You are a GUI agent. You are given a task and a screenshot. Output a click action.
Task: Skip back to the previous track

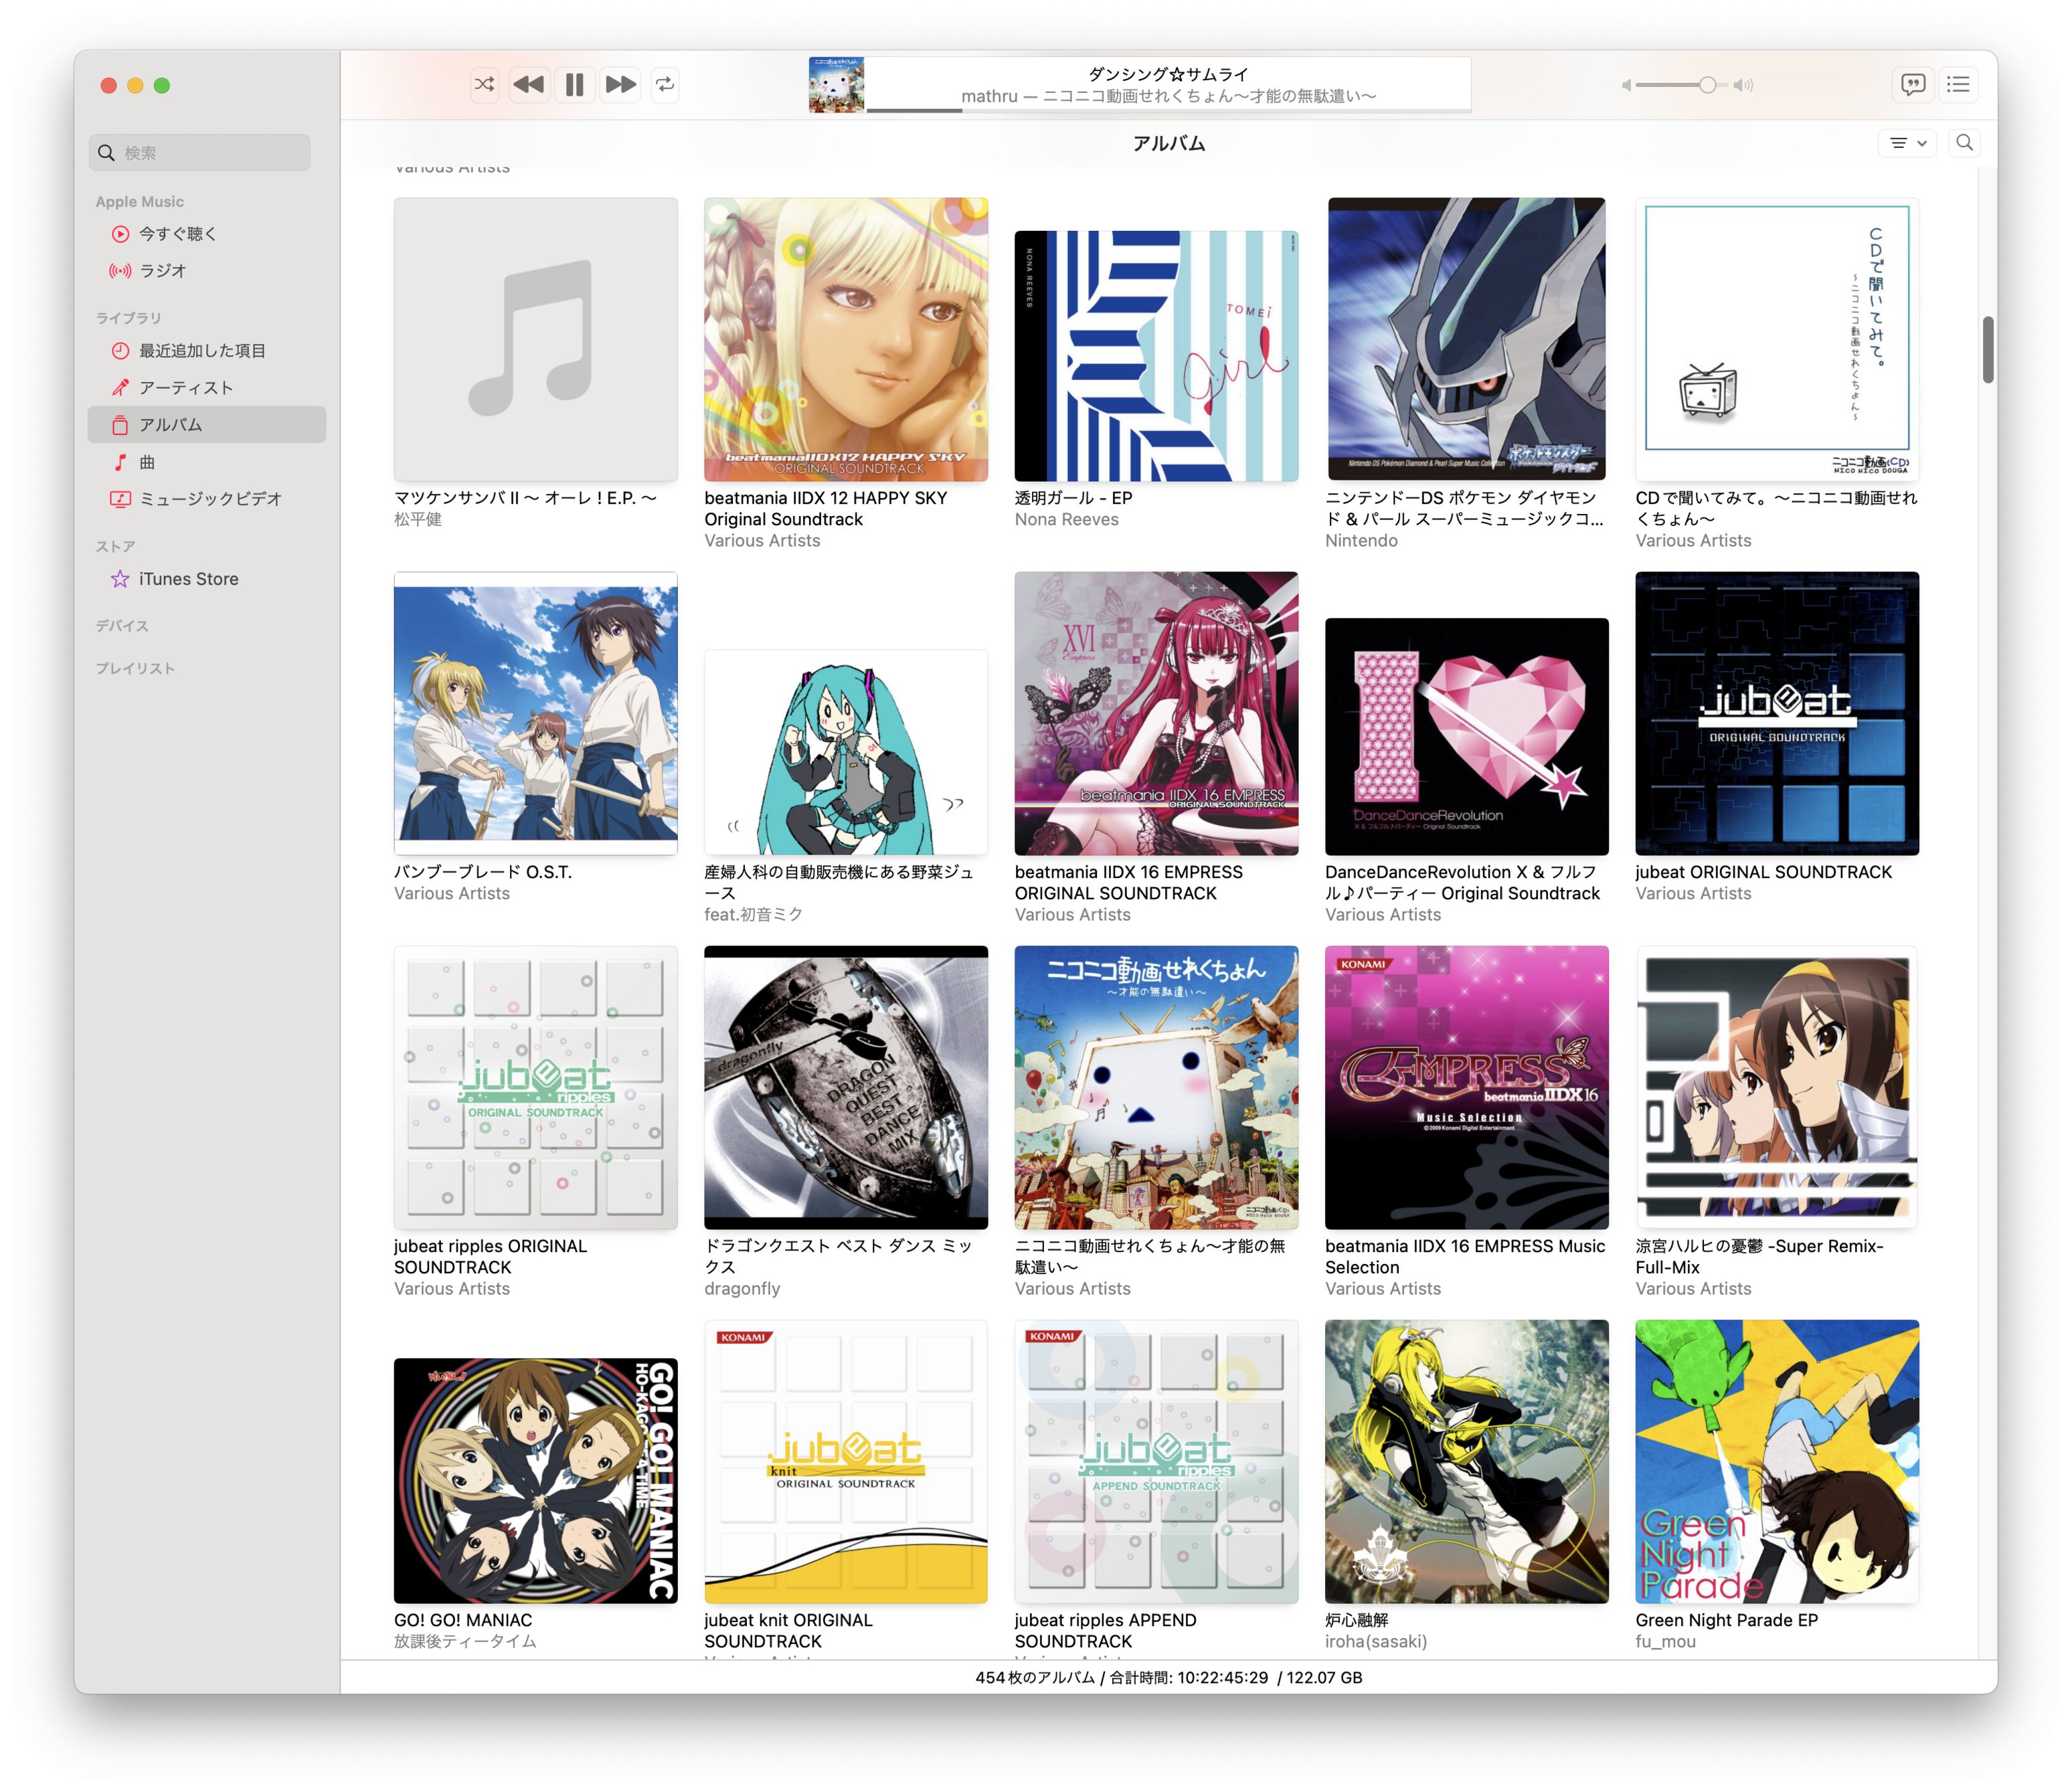click(x=528, y=85)
